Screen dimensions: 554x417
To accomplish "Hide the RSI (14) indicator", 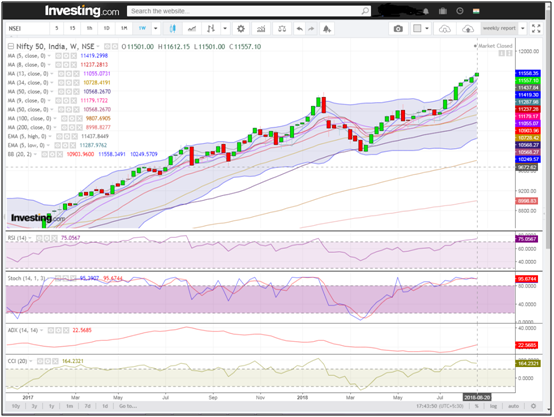I will point(39,238).
